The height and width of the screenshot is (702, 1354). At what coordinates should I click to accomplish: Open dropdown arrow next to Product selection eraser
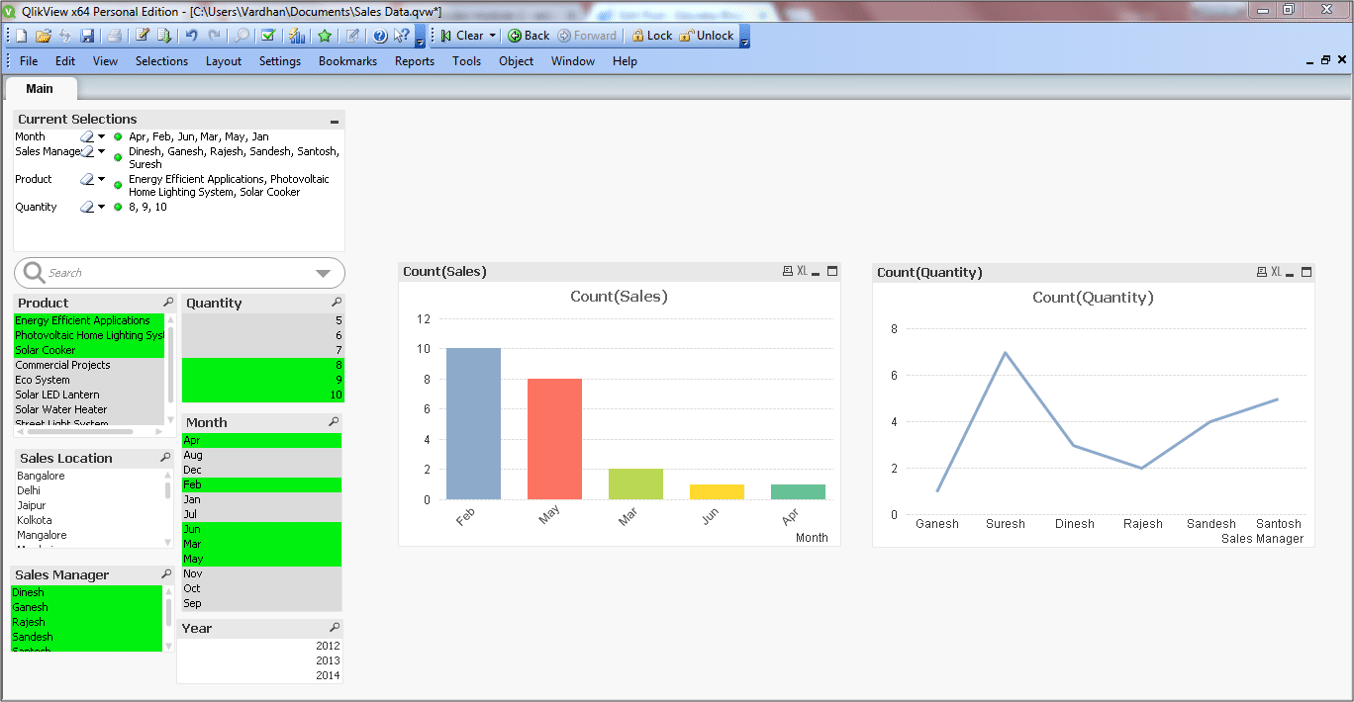pos(101,180)
